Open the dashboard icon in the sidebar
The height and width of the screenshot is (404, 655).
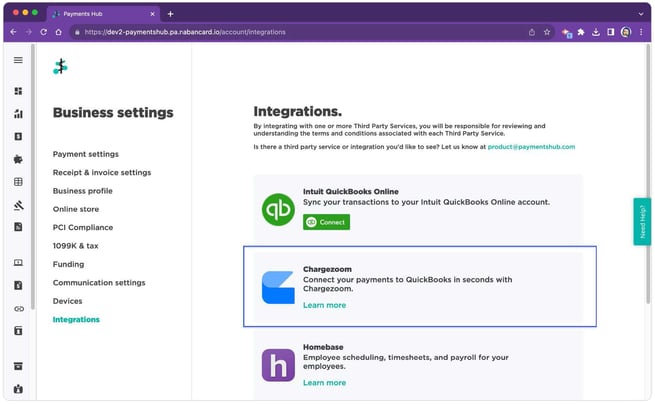point(18,91)
